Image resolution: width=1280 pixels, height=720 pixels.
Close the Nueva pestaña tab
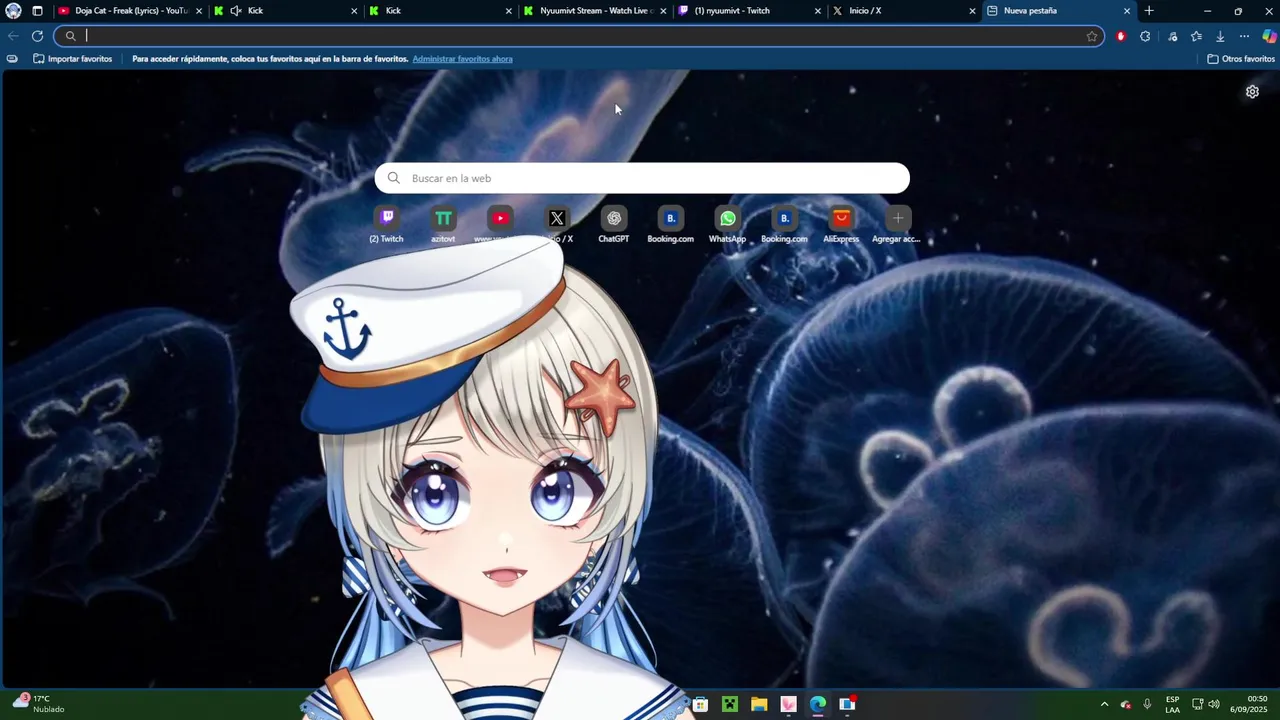[1127, 11]
